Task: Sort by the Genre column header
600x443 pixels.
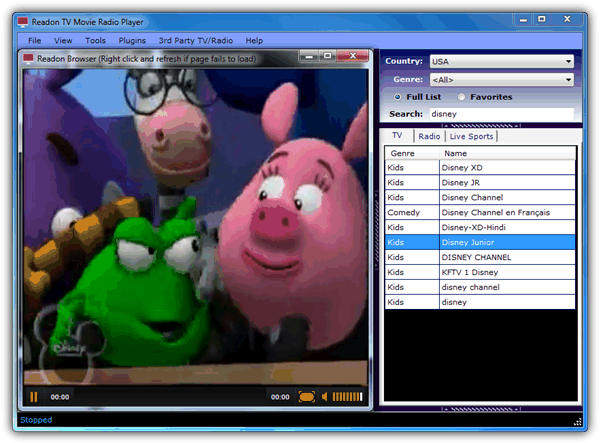Action: 412,153
